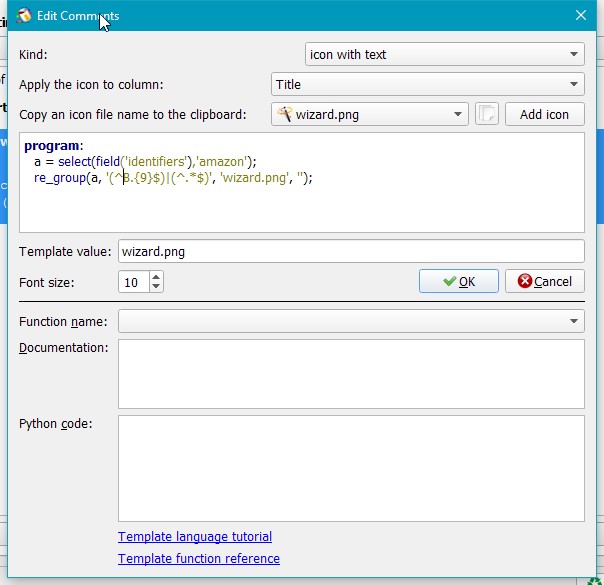
Task: Click 'Copy an icon file name to the clipboard:' label
Action: click(x=133, y=114)
